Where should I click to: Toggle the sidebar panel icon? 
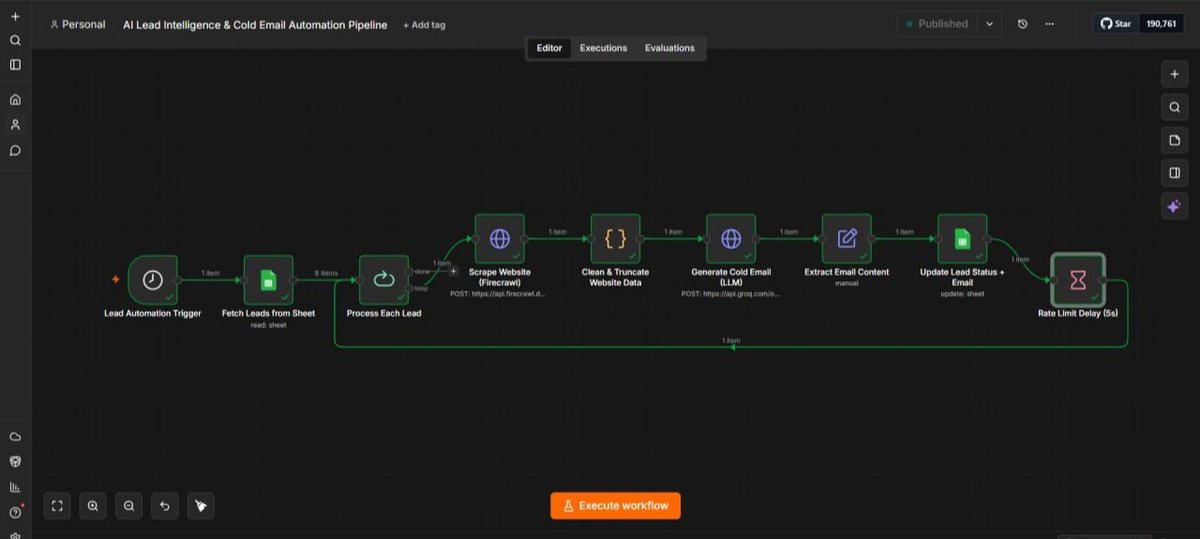coord(15,65)
